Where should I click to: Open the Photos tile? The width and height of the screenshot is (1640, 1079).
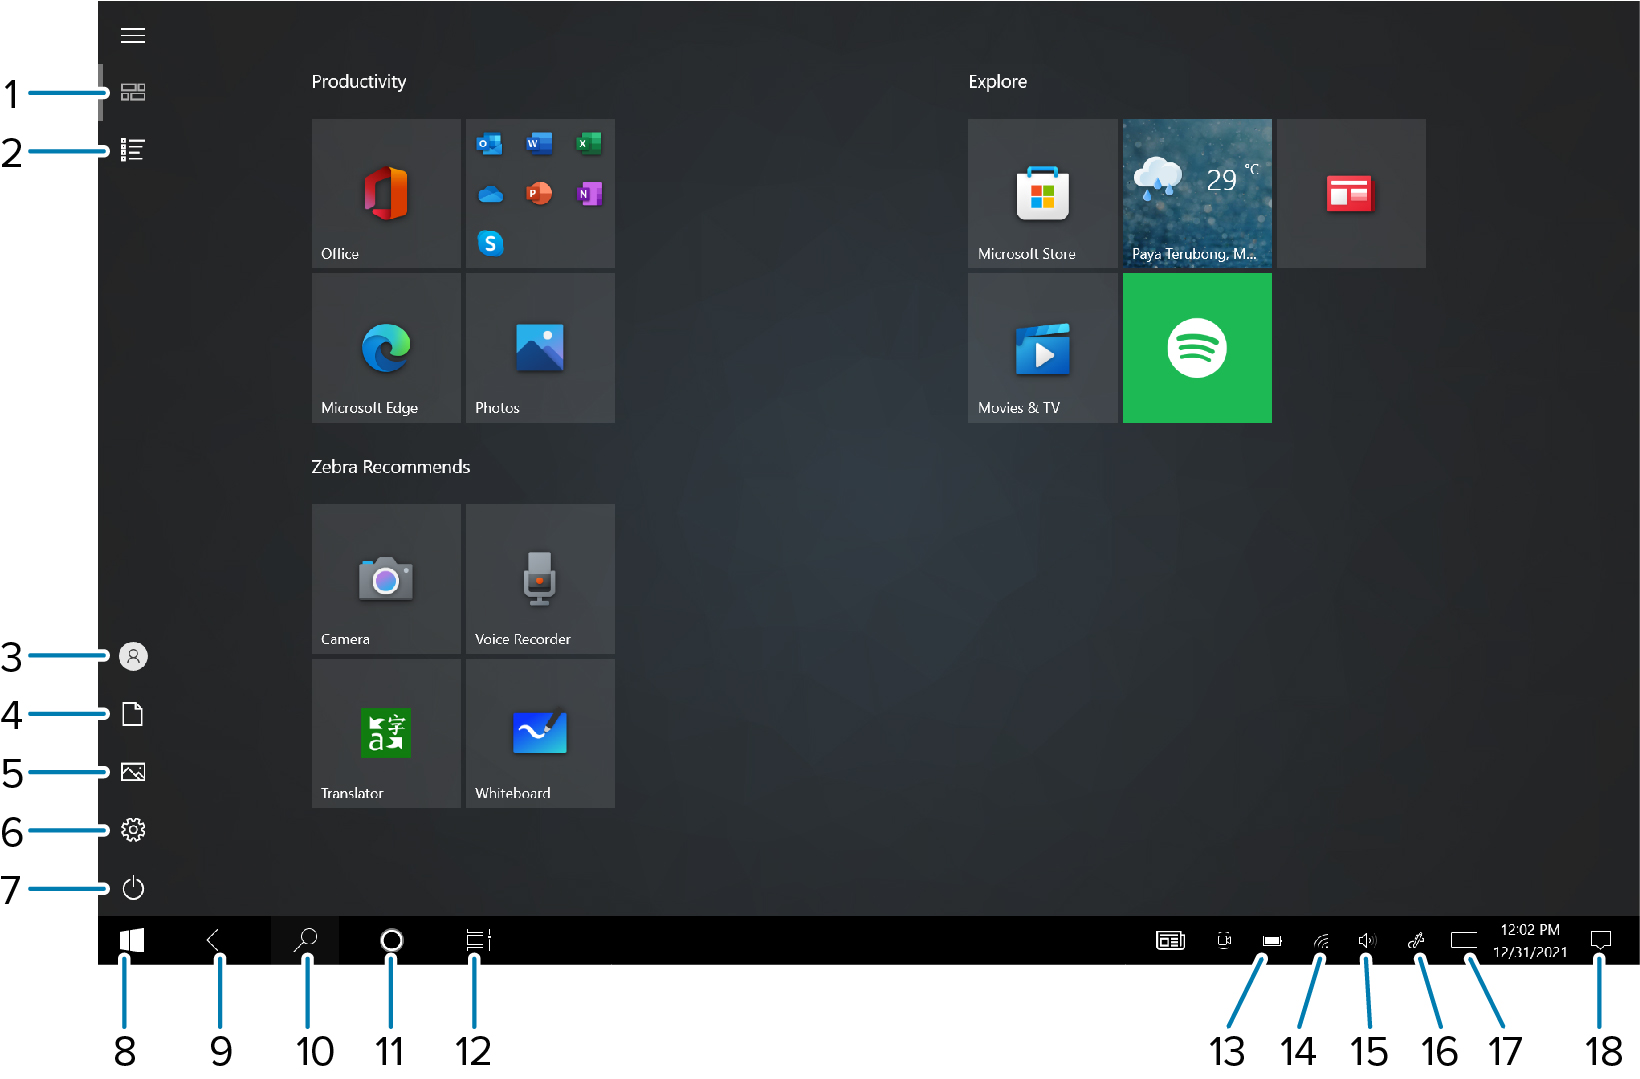[540, 348]
